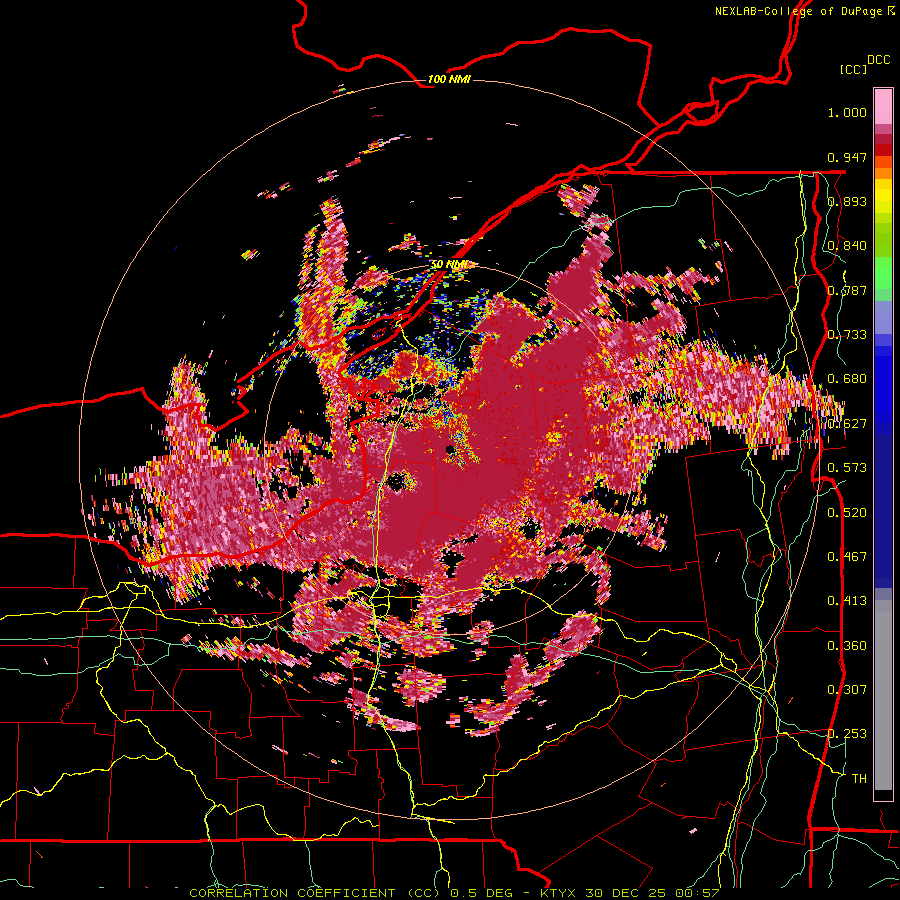
Task: Click the 0.840 scale value
Action: [847, 246]
